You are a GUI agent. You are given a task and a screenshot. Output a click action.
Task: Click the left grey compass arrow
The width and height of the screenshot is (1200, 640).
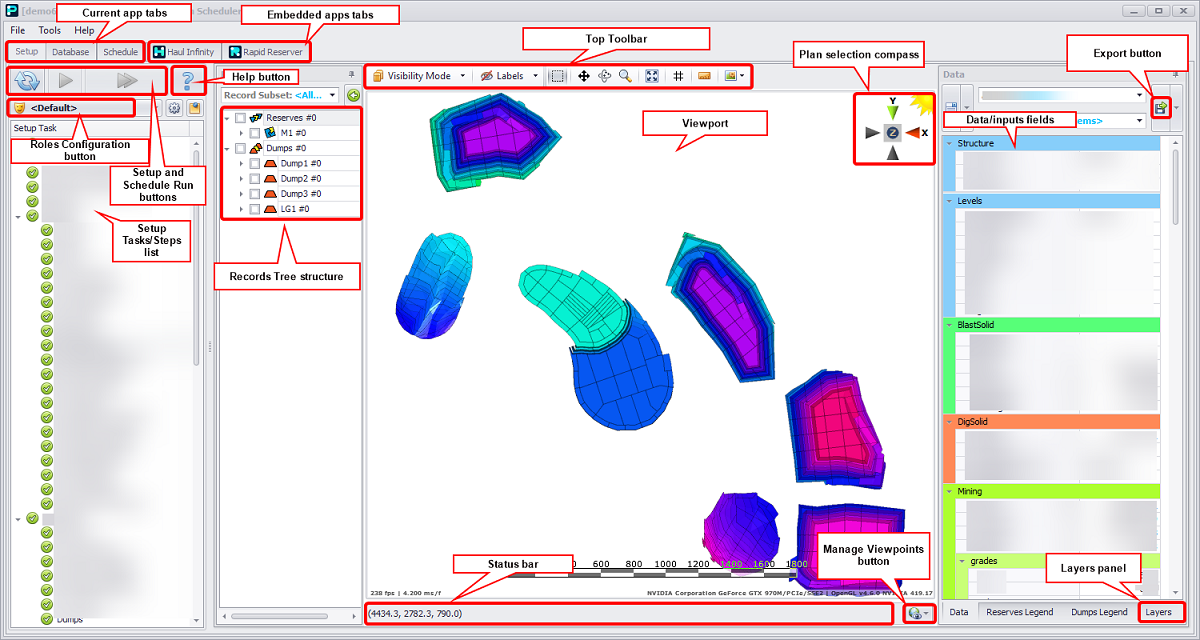click(872, 132)
